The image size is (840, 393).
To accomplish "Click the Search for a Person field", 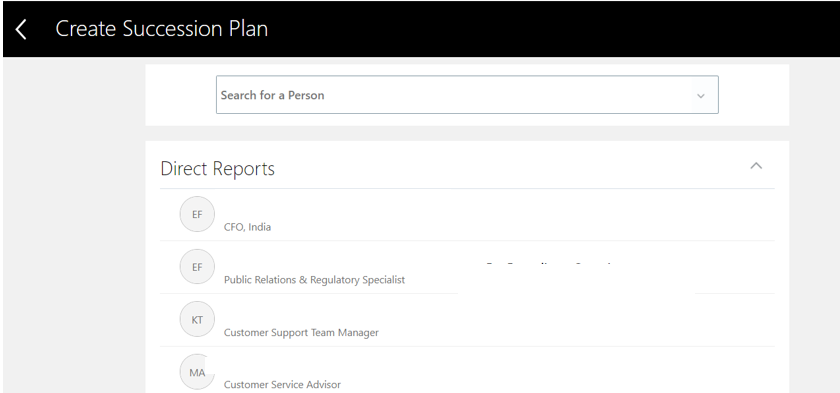I will [x=467, y=95].
